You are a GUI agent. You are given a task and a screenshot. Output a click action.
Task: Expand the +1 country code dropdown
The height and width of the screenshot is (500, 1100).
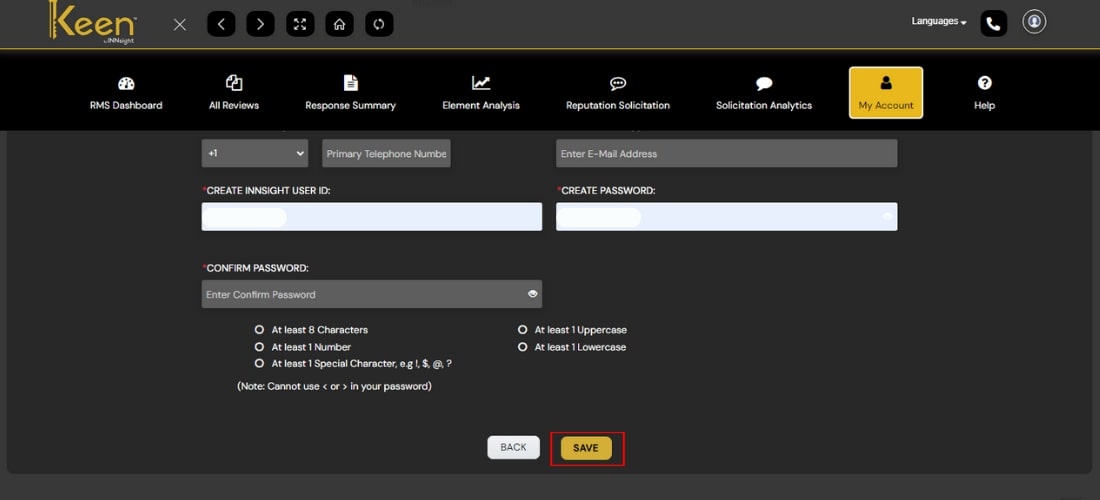point(255,154)
